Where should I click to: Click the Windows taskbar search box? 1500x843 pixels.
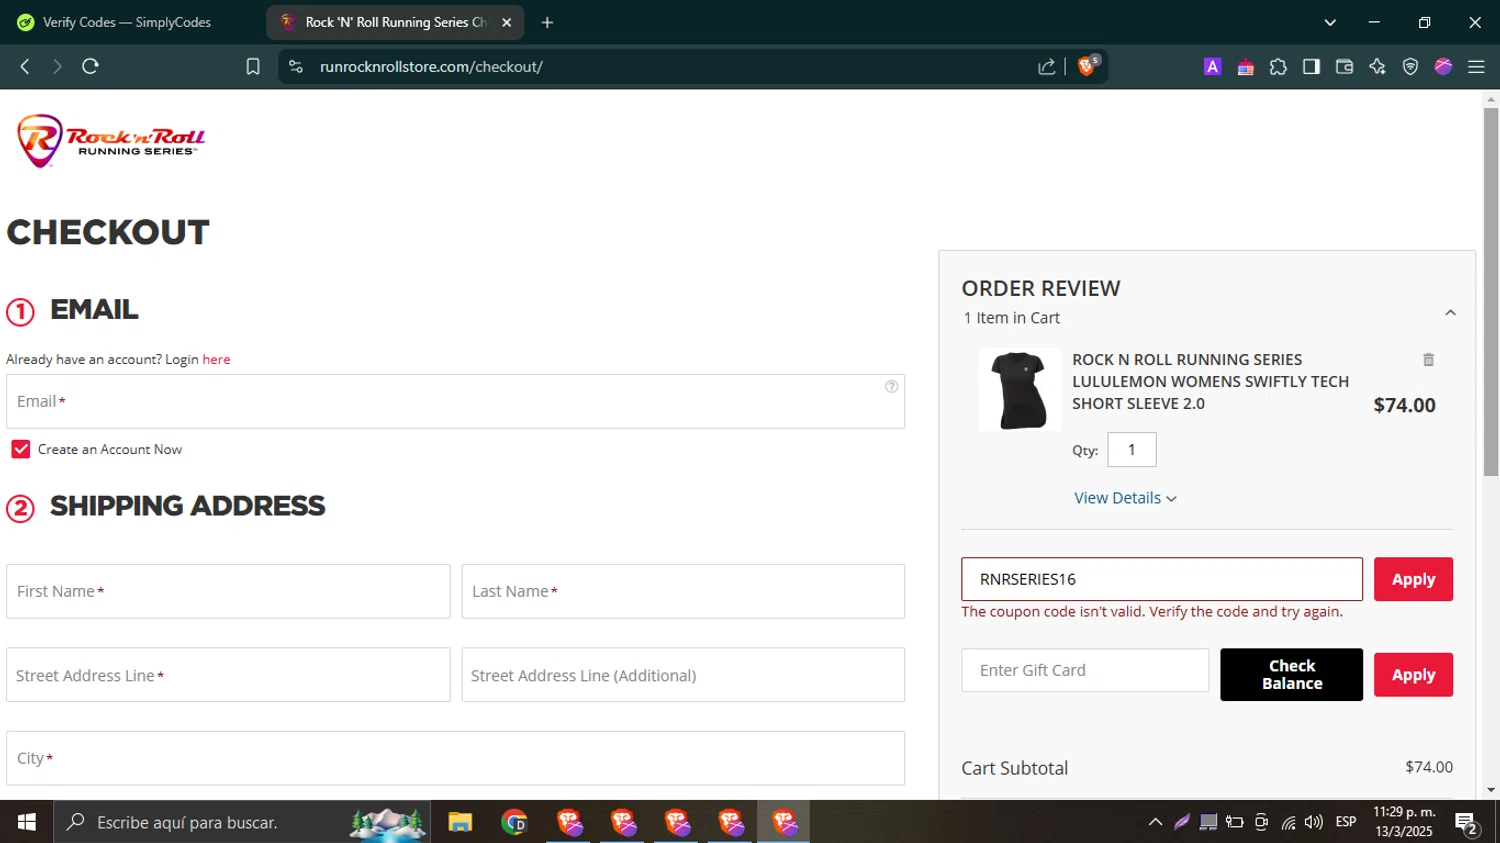tap(242, 822)
